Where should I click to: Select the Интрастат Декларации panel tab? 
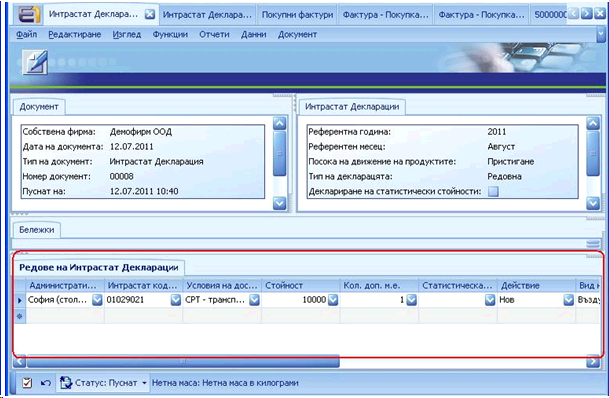(x=352, y=107)
